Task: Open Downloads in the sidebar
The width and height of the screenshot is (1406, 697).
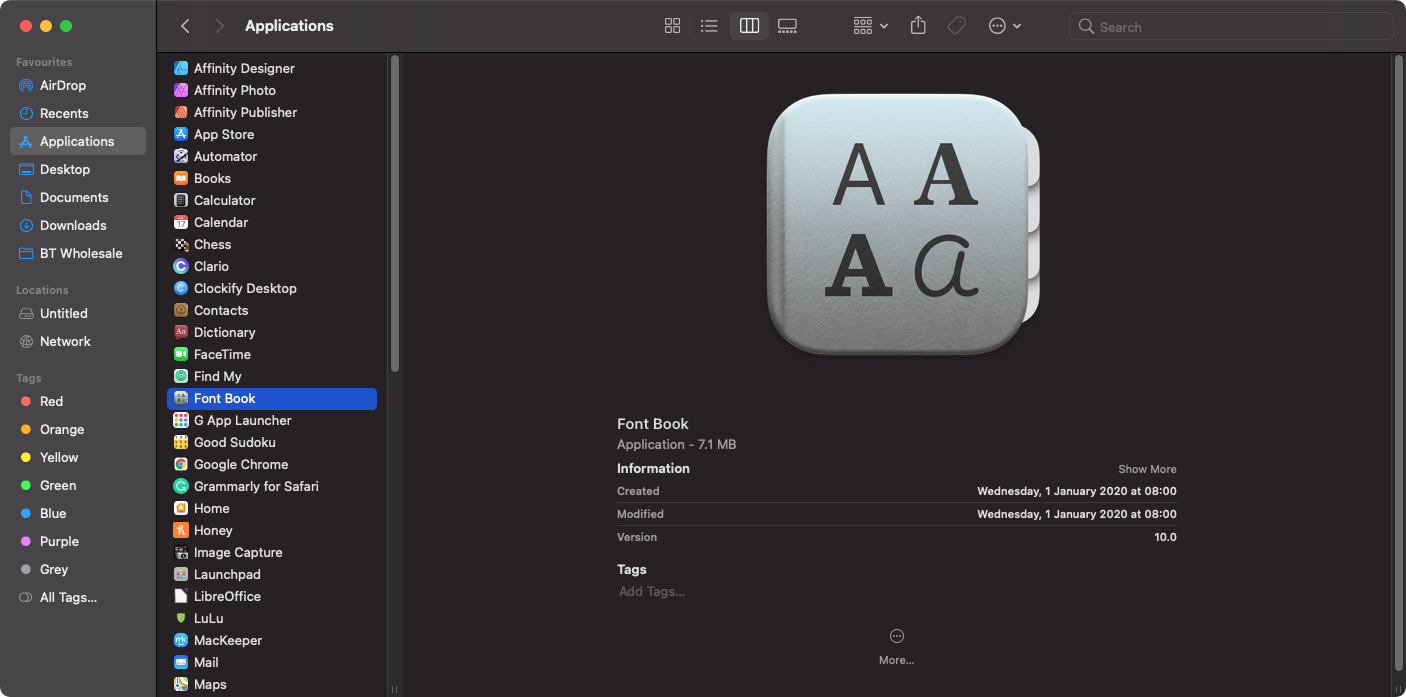Action: (x=78, y=225)
